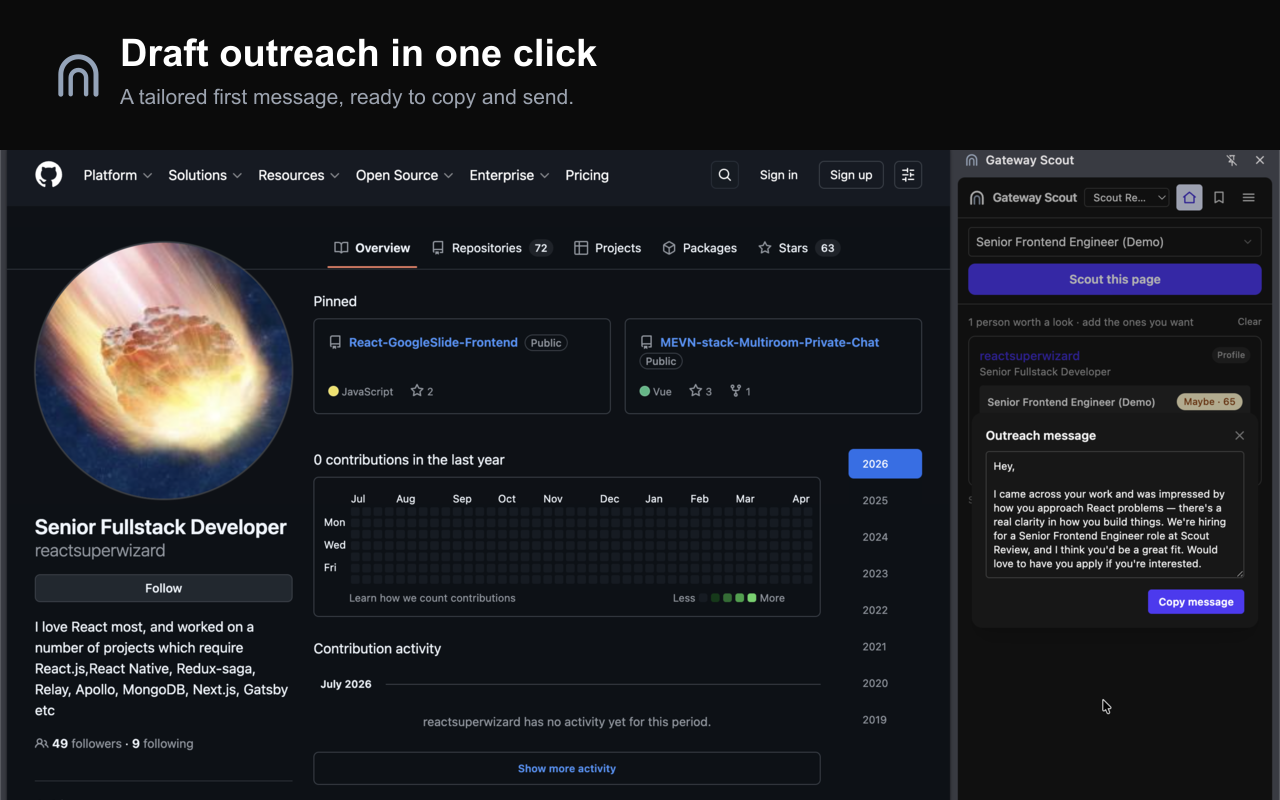
Task: Open reactsuperwizard link in Gateway Scout panel
Action: coord(1030,356)
